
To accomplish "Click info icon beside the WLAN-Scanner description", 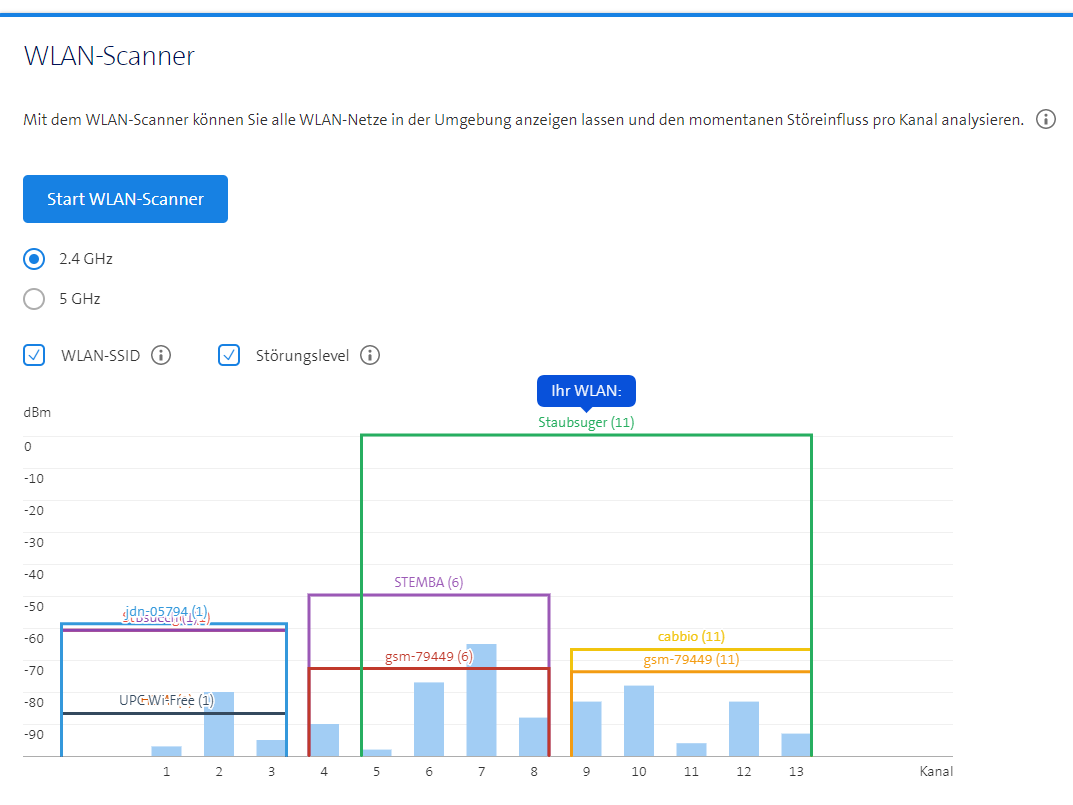I will (1046, 120).
